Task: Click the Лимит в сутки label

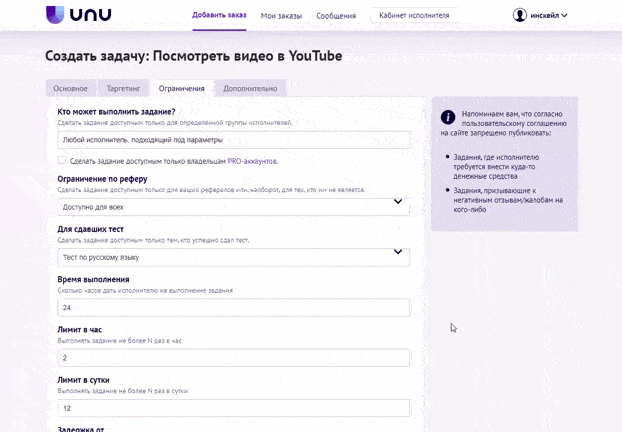Action: click(83, 380)
